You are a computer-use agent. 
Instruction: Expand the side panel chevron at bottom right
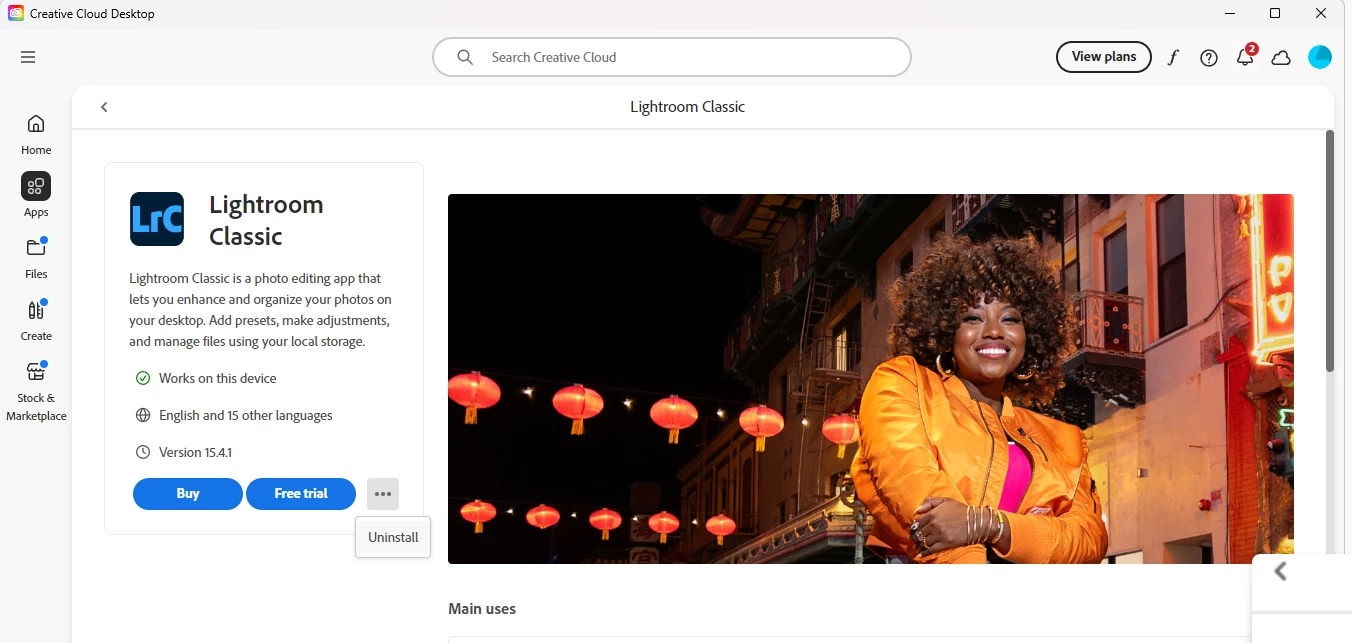1281,571
